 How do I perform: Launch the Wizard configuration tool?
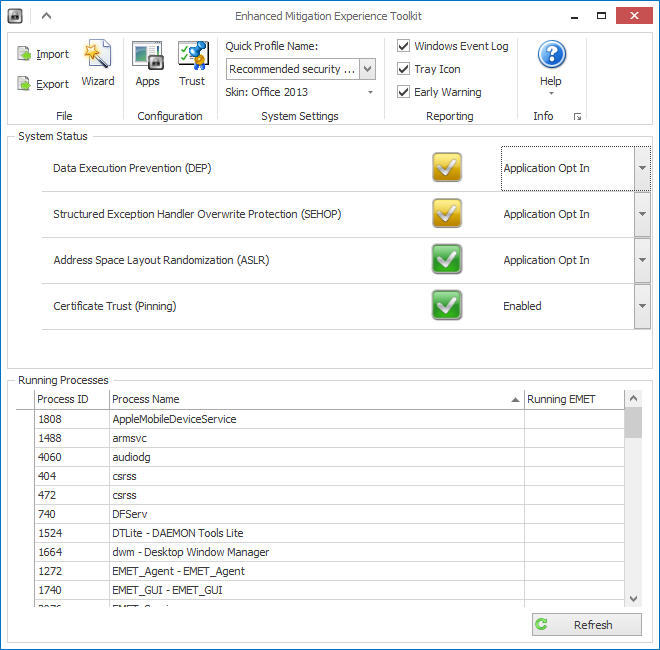(98, 63)
